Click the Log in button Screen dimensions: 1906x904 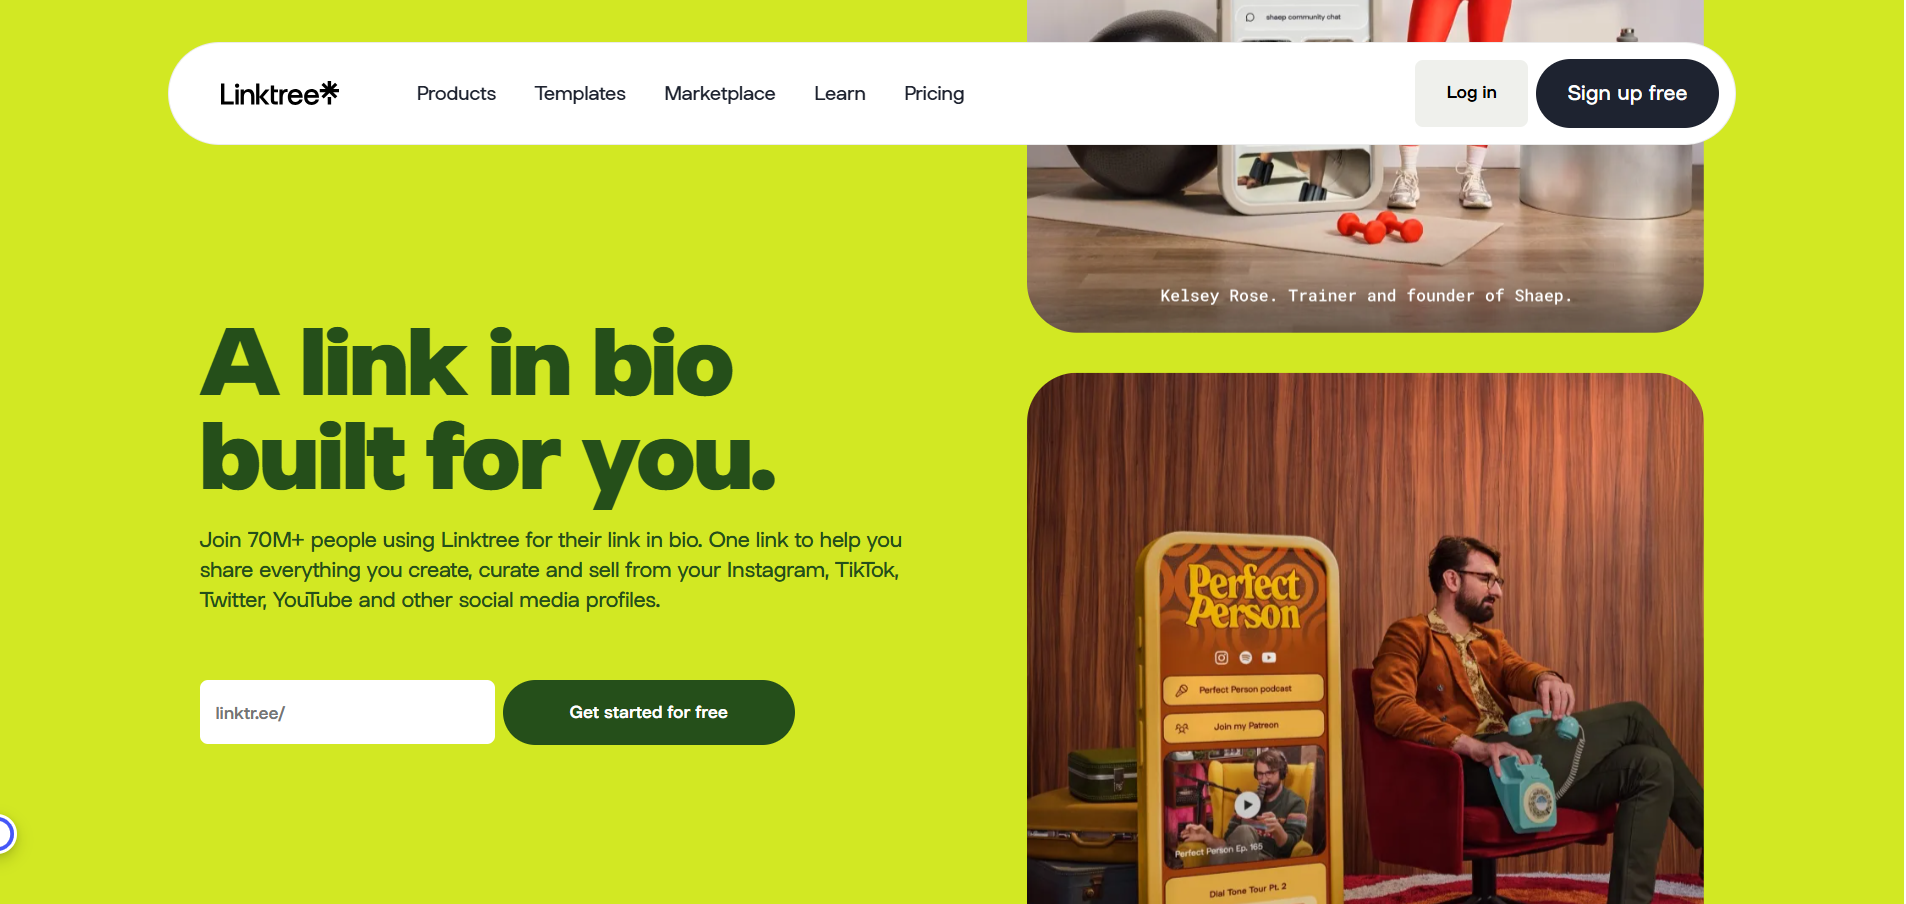pyautogui.click(x=1471, y=93)
